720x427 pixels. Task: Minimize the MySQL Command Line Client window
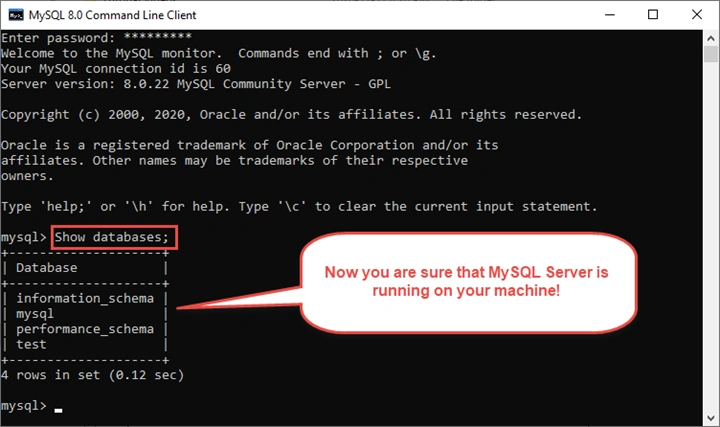pyautogui.click(x=610, y=15)
